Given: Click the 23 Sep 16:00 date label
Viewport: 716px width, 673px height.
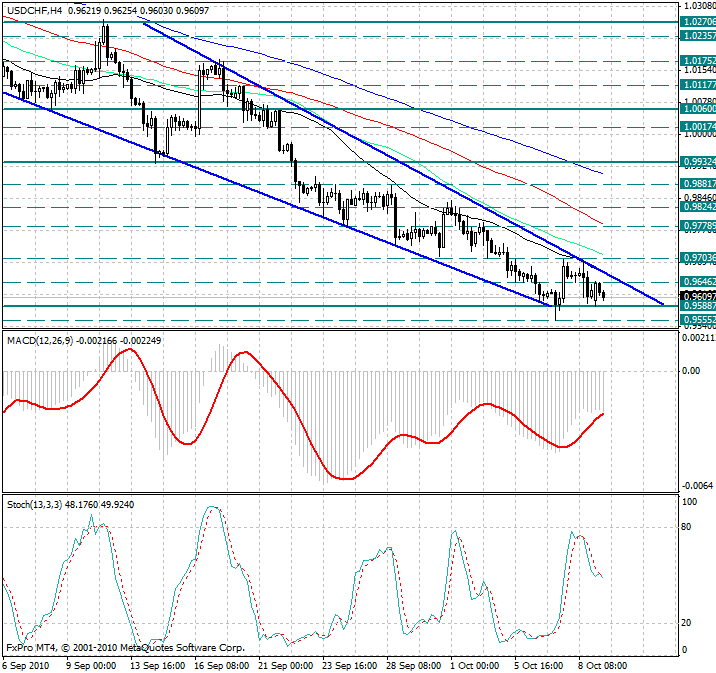Looking at the screenshot, I should tap(349, 665).
